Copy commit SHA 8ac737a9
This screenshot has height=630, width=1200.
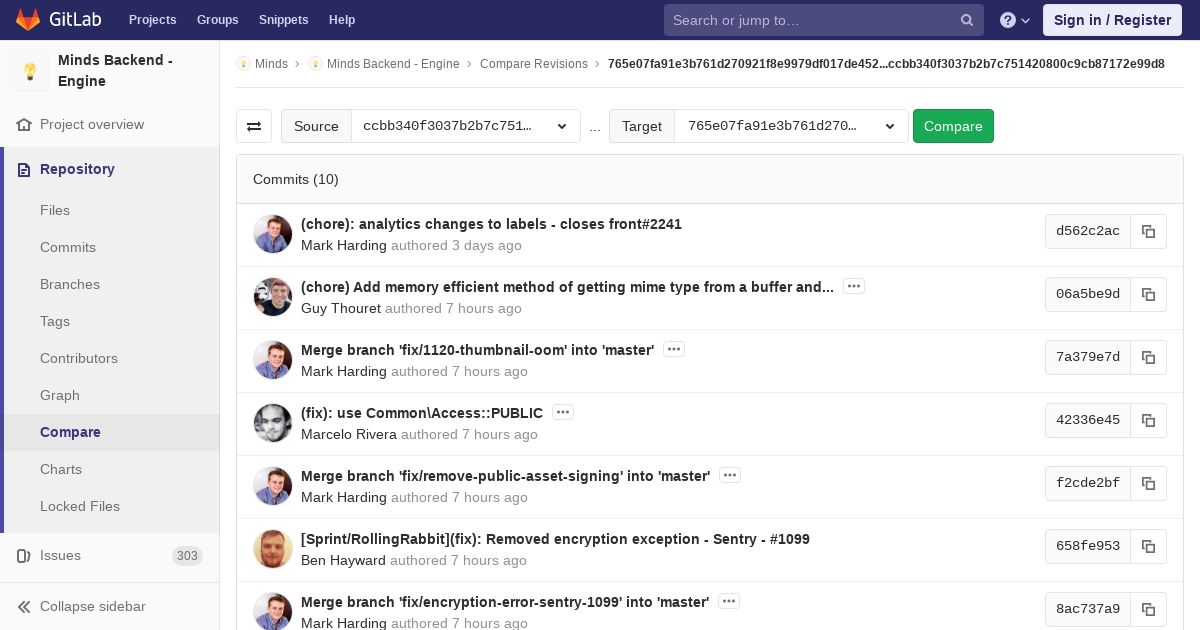[1148, 609]
